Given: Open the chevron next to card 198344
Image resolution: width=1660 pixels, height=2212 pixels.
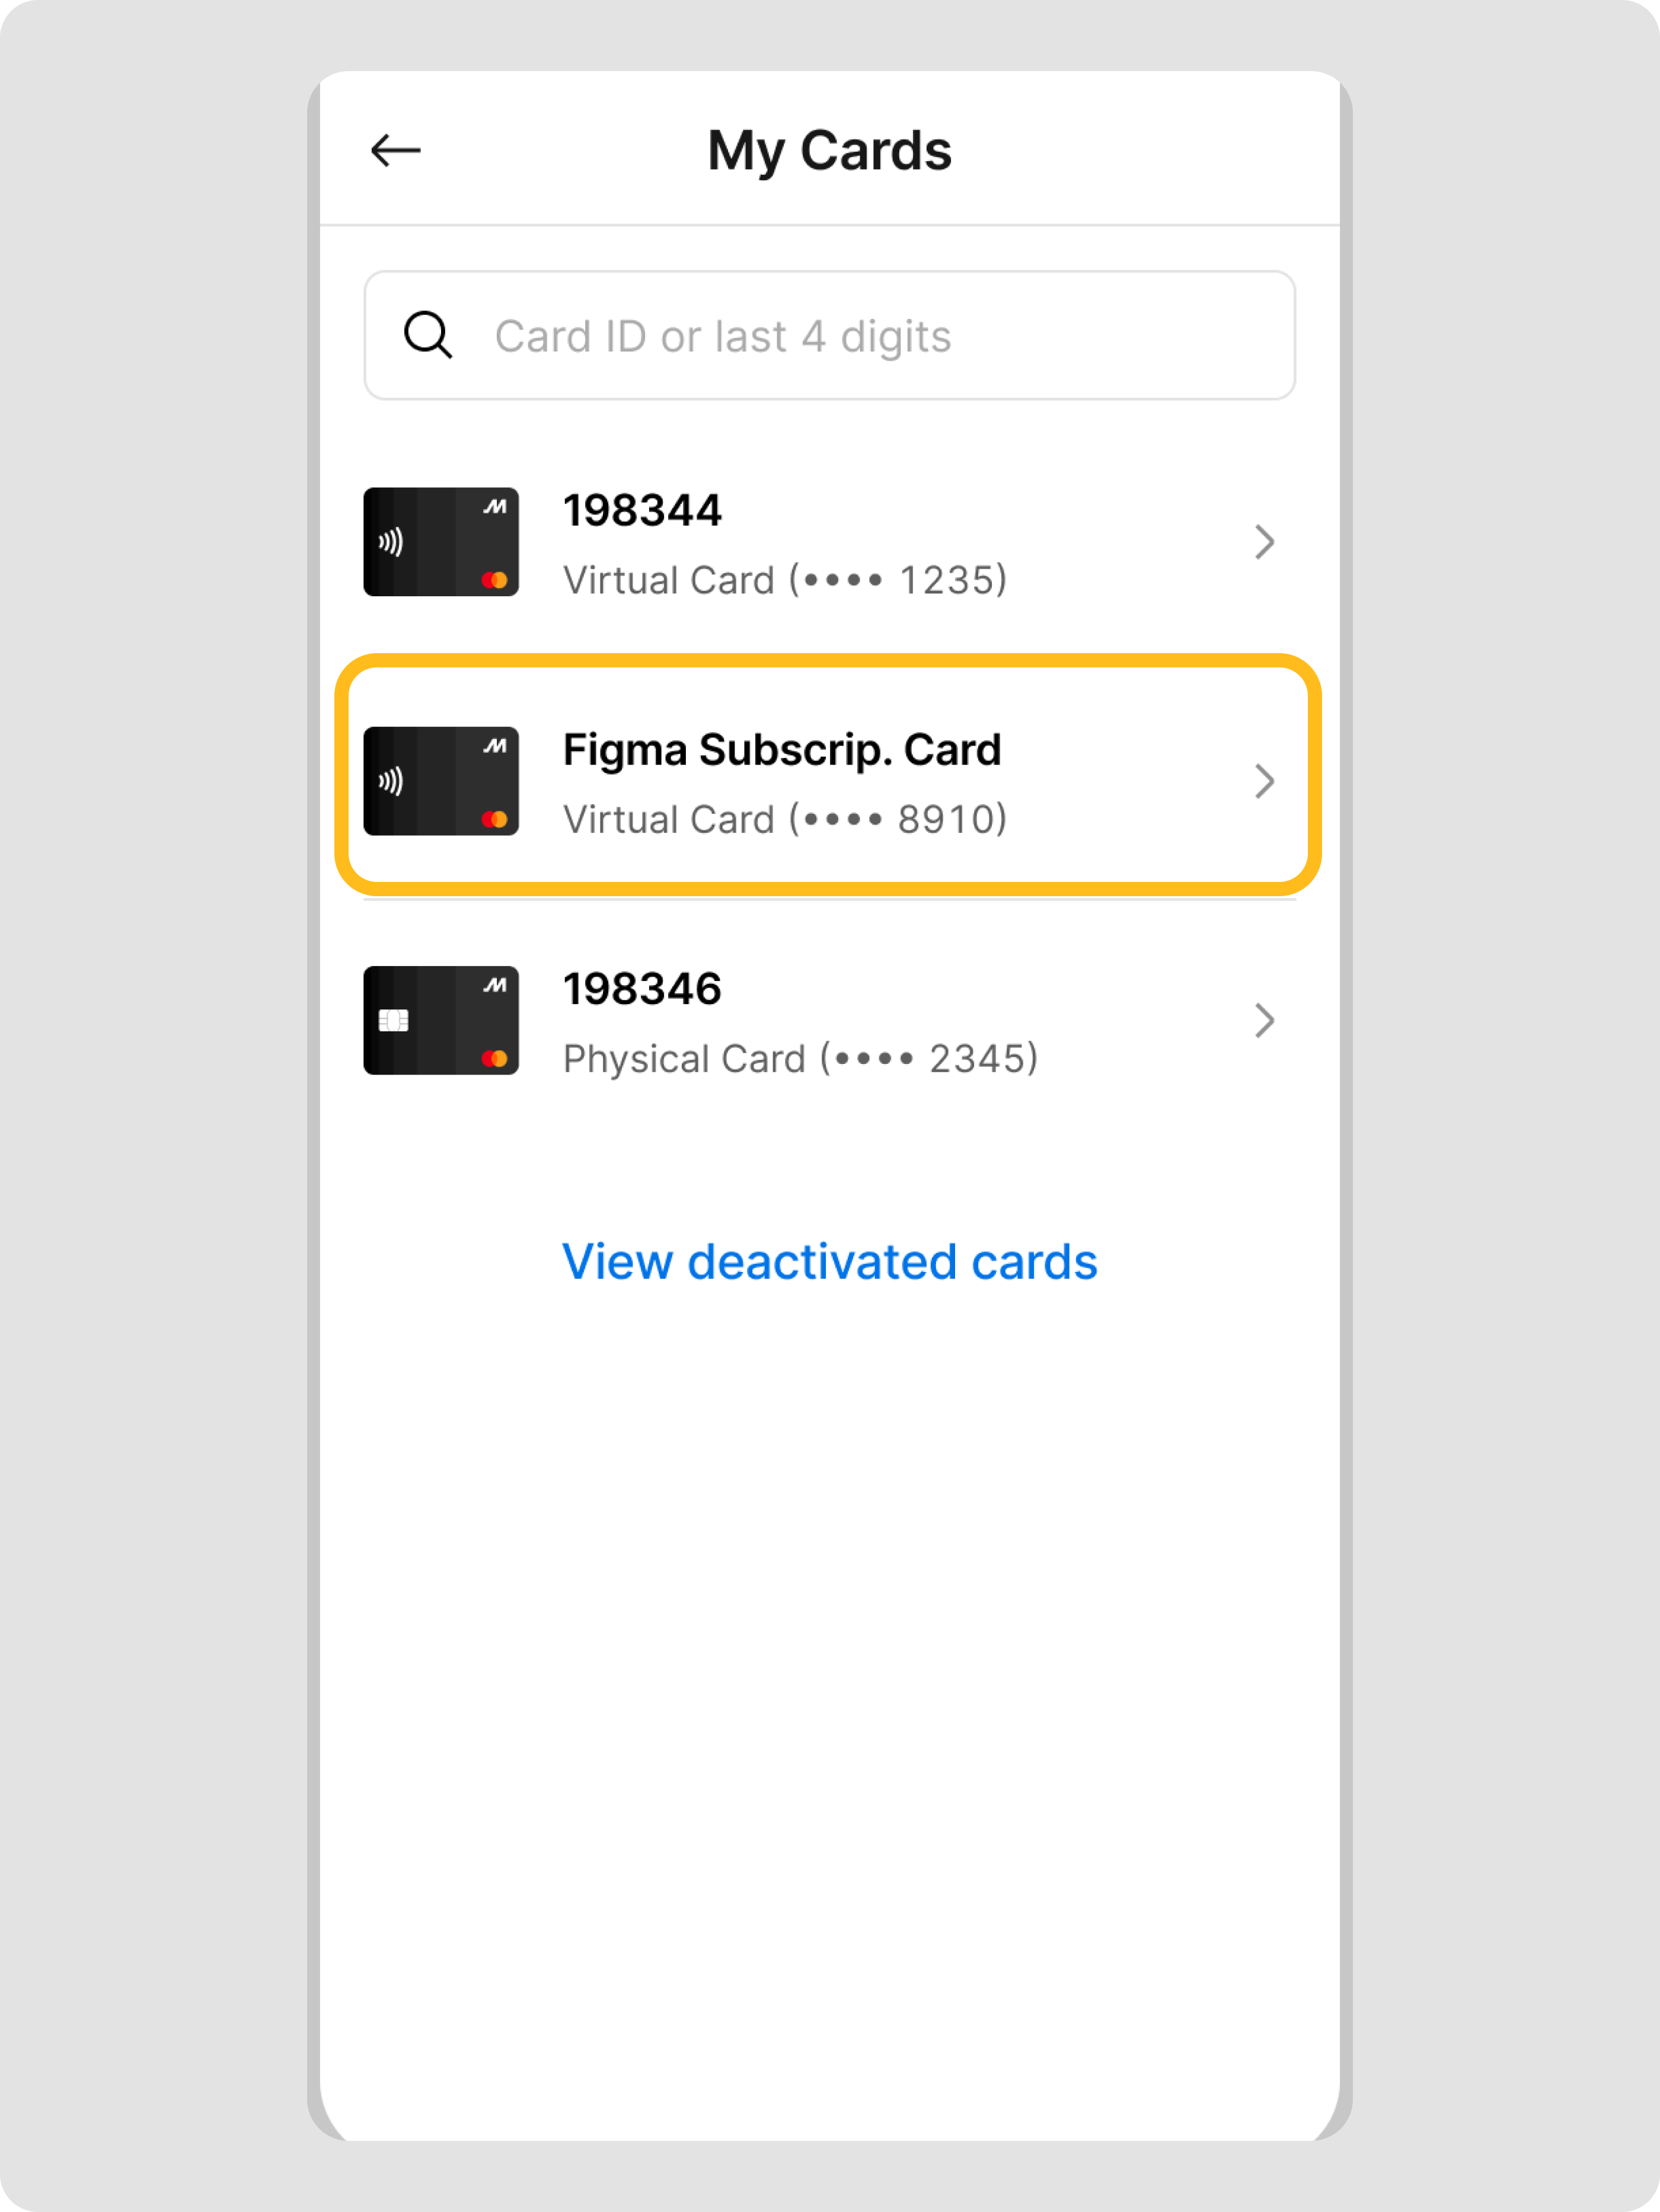Looking at the screenshot, I should (1264, 542).
